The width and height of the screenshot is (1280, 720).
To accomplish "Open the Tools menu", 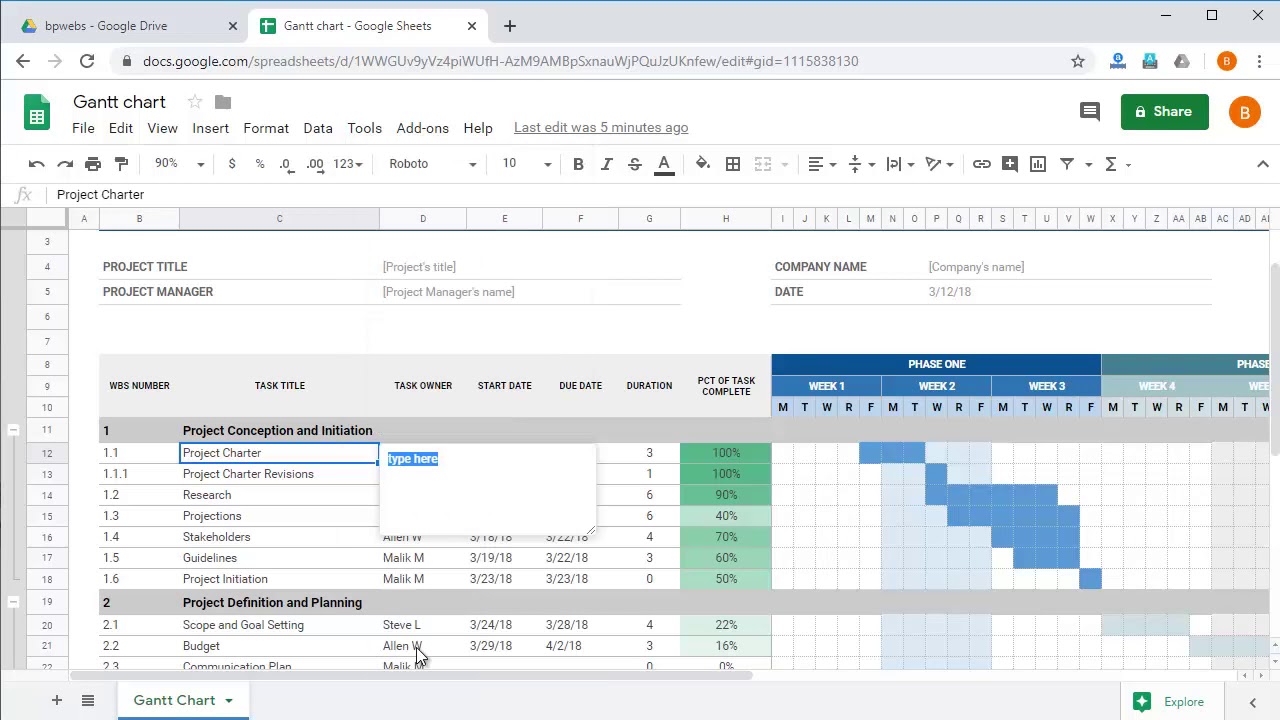I will click(x=365, y=128).
